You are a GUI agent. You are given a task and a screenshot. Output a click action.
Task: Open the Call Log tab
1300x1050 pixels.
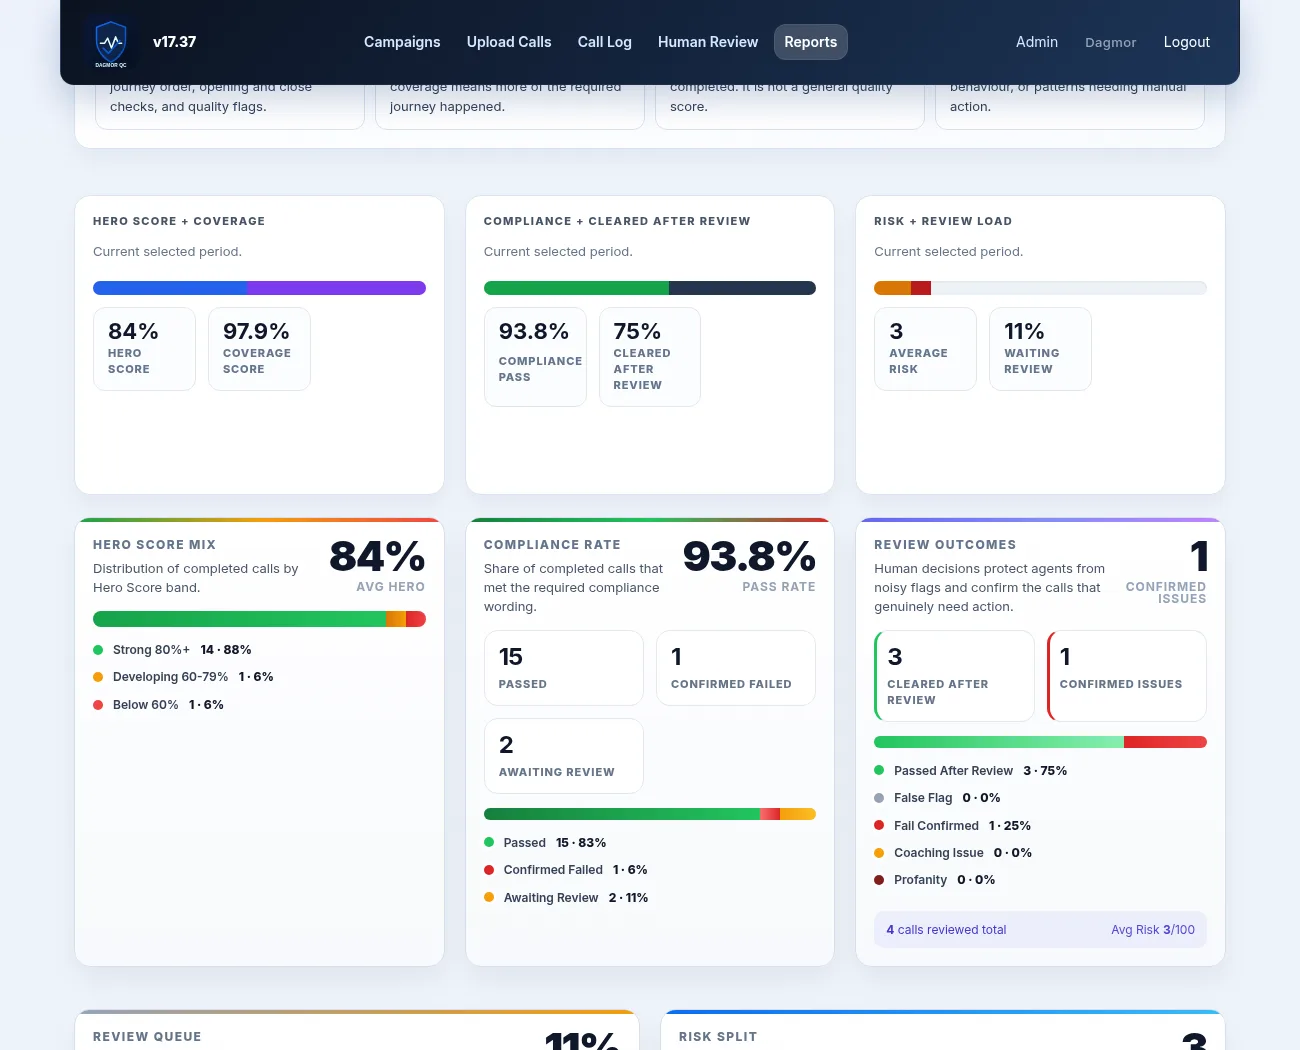click(x=605, y=42)
